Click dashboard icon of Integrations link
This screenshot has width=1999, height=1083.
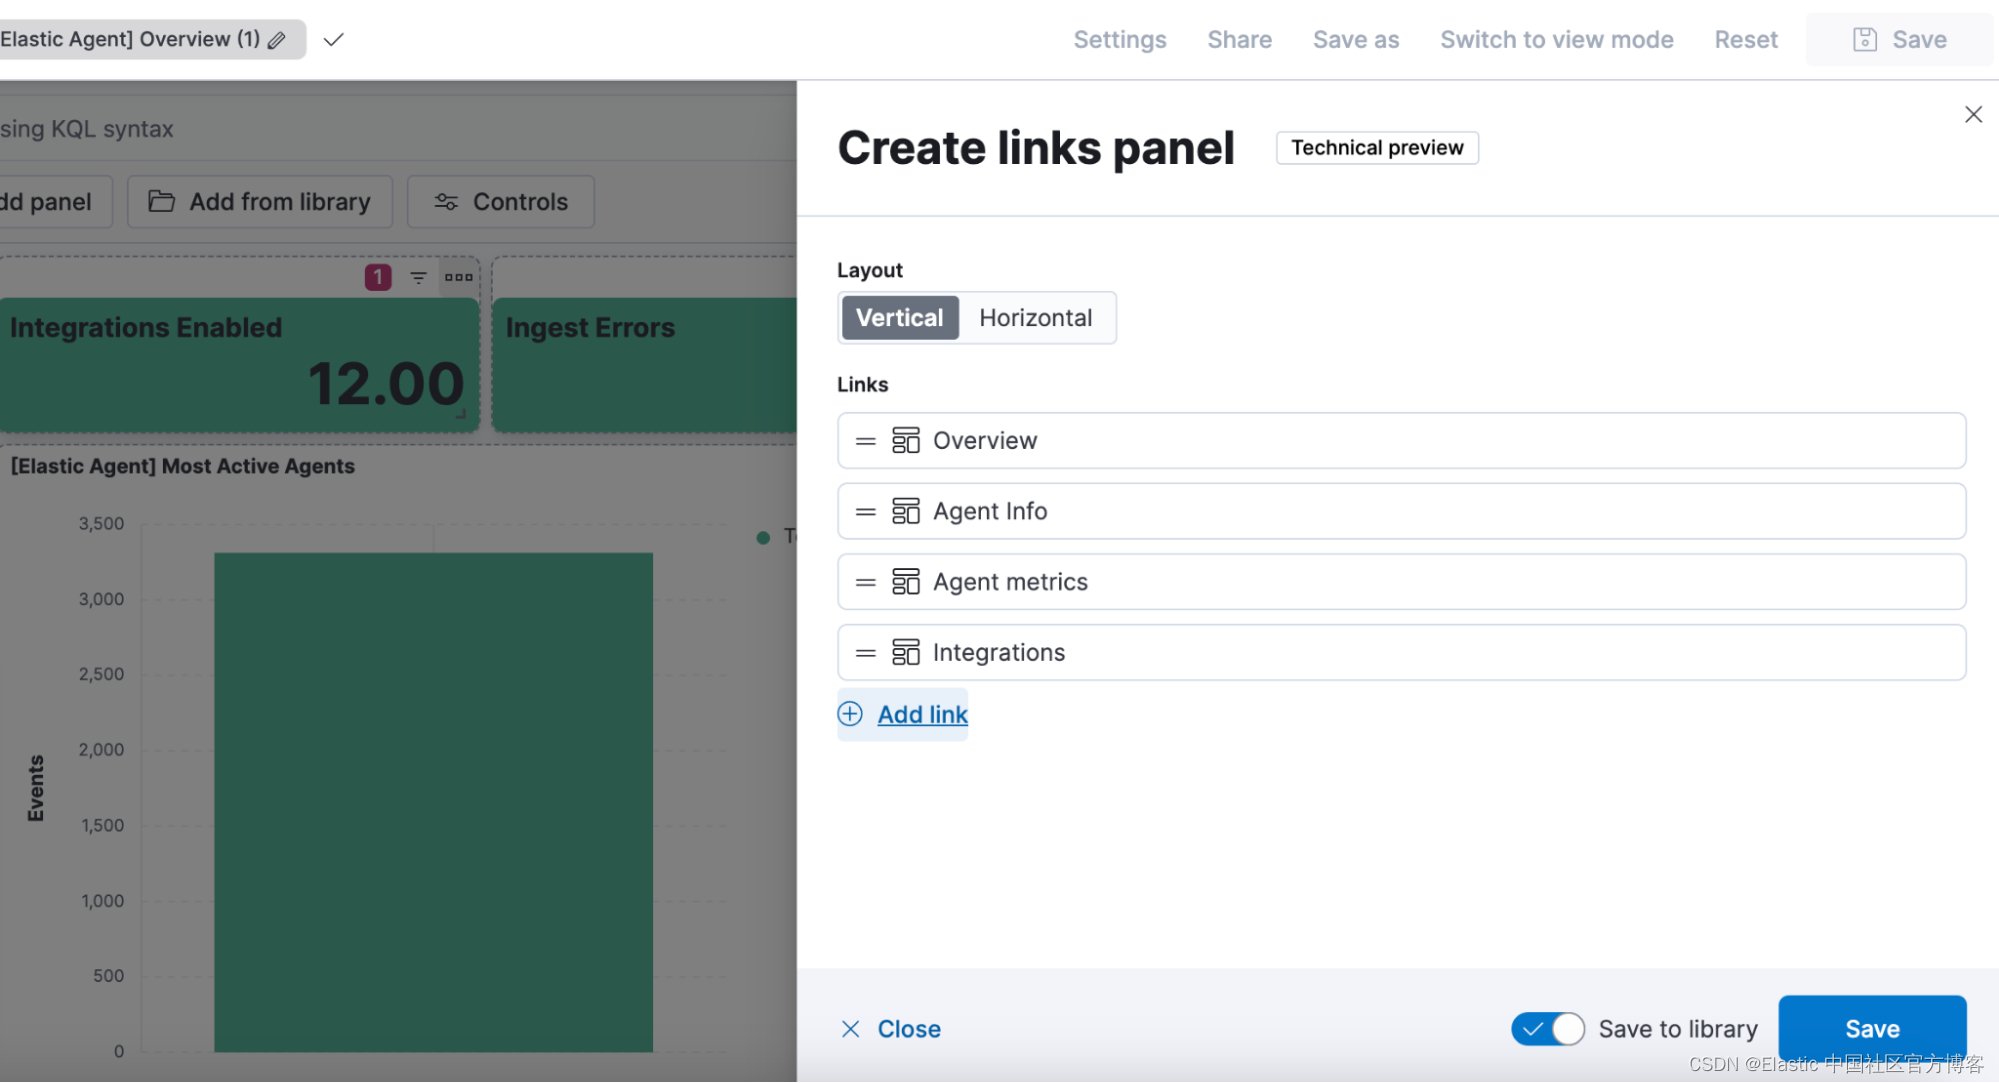(906, 652)
